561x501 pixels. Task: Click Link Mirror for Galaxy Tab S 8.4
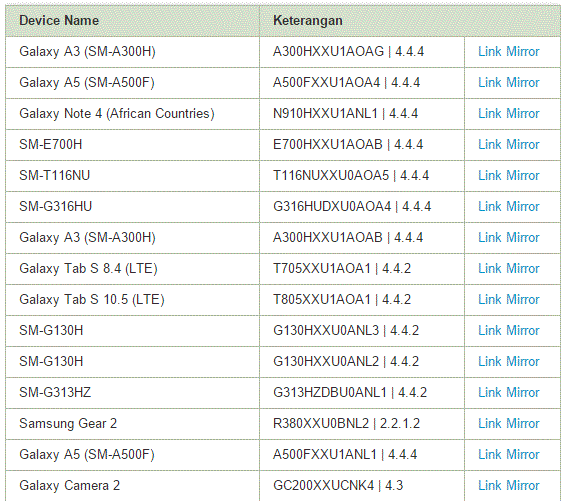508,269
